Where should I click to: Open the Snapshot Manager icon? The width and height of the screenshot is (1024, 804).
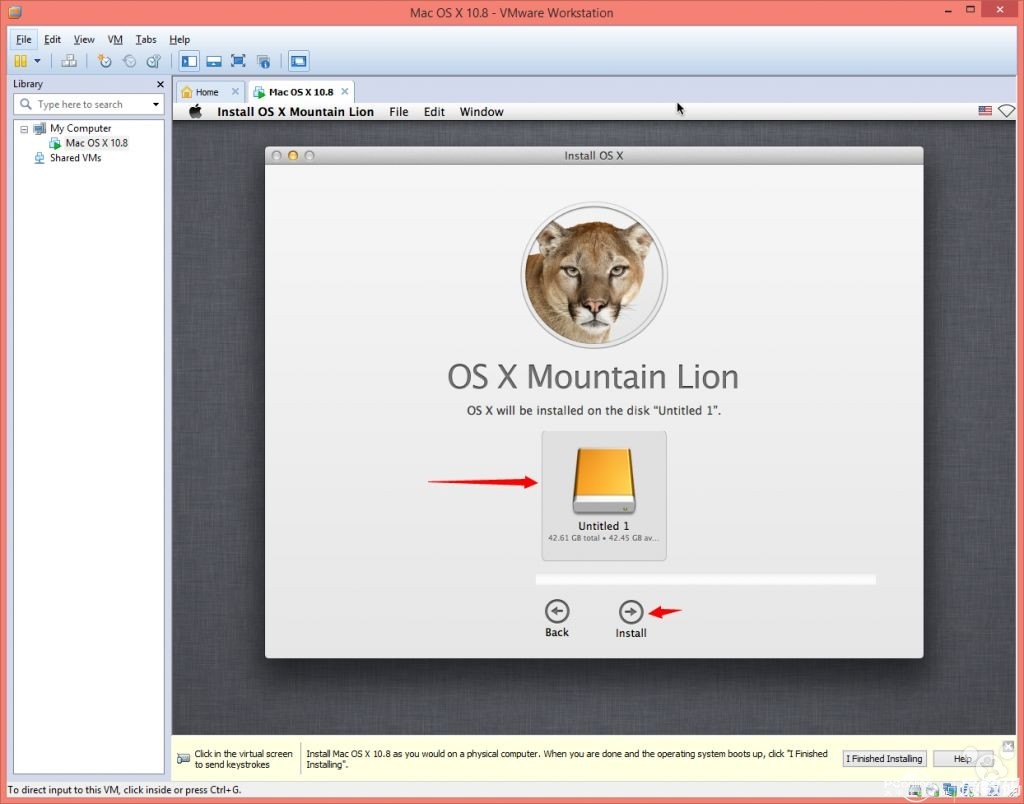click(153, 61)
